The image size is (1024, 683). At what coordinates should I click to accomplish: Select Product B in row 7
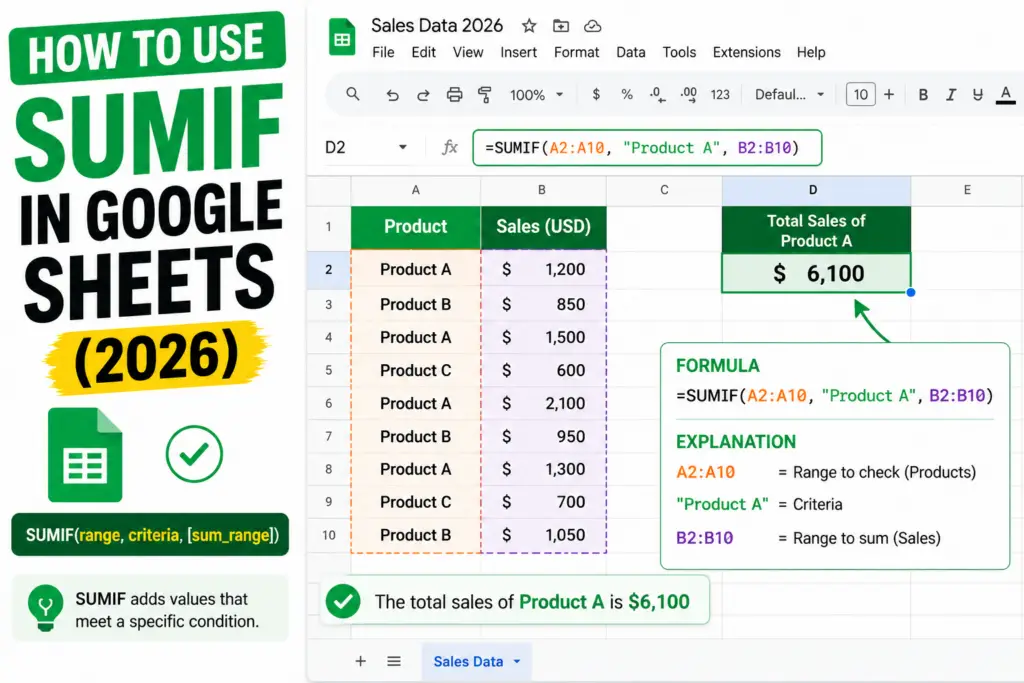coord(415,436)
